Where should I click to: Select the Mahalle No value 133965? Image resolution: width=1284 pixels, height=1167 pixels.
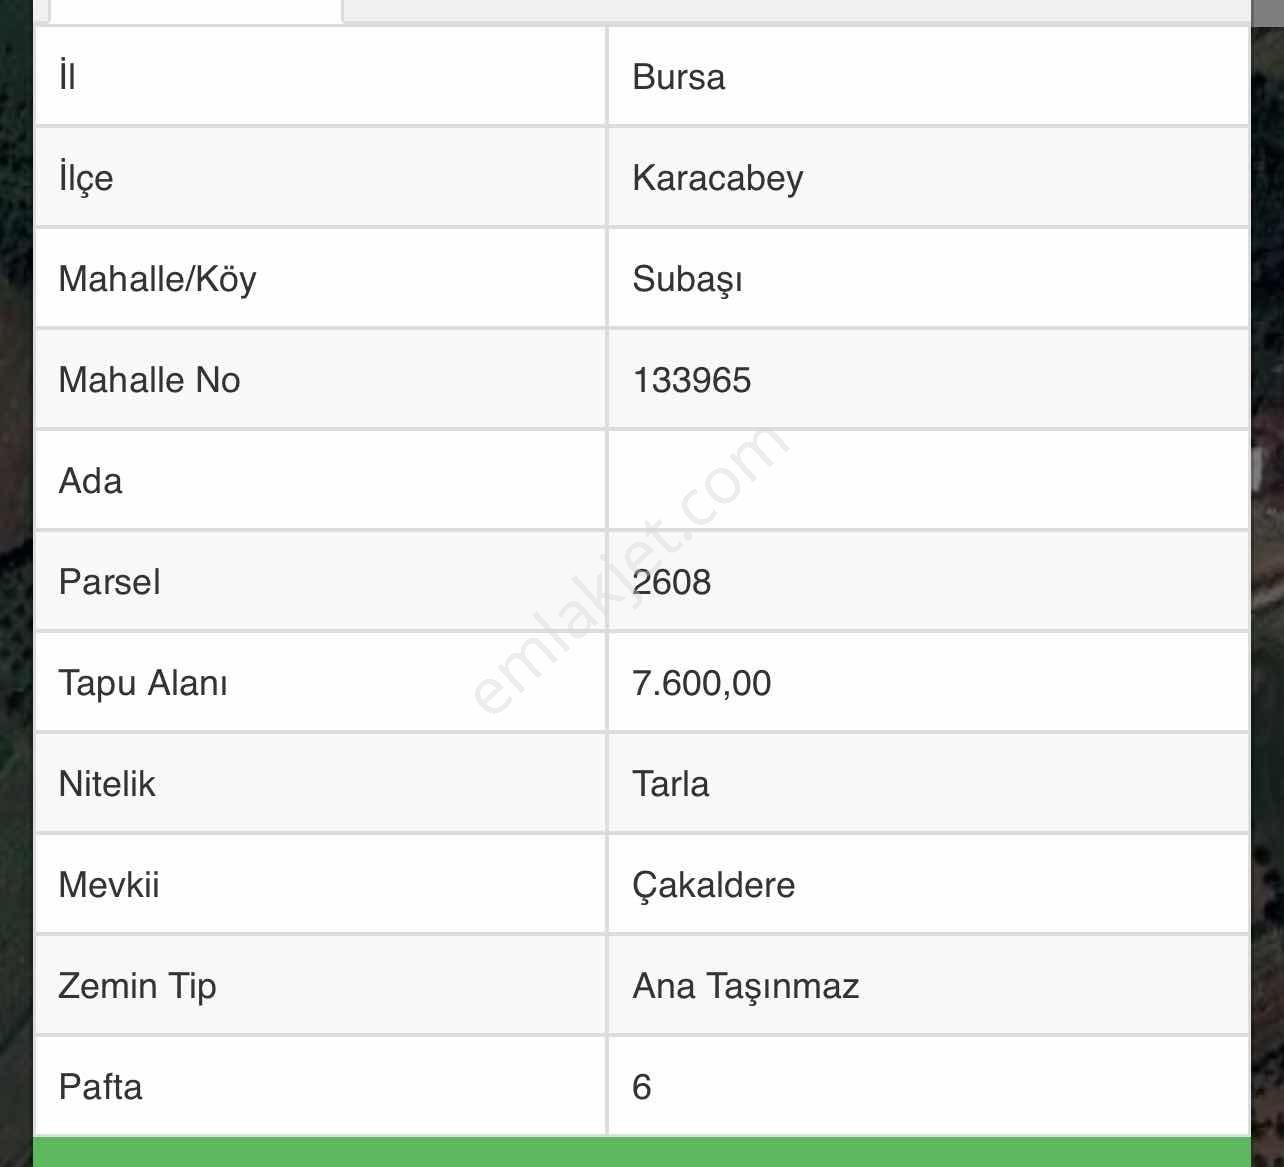[x=691, y=380]
